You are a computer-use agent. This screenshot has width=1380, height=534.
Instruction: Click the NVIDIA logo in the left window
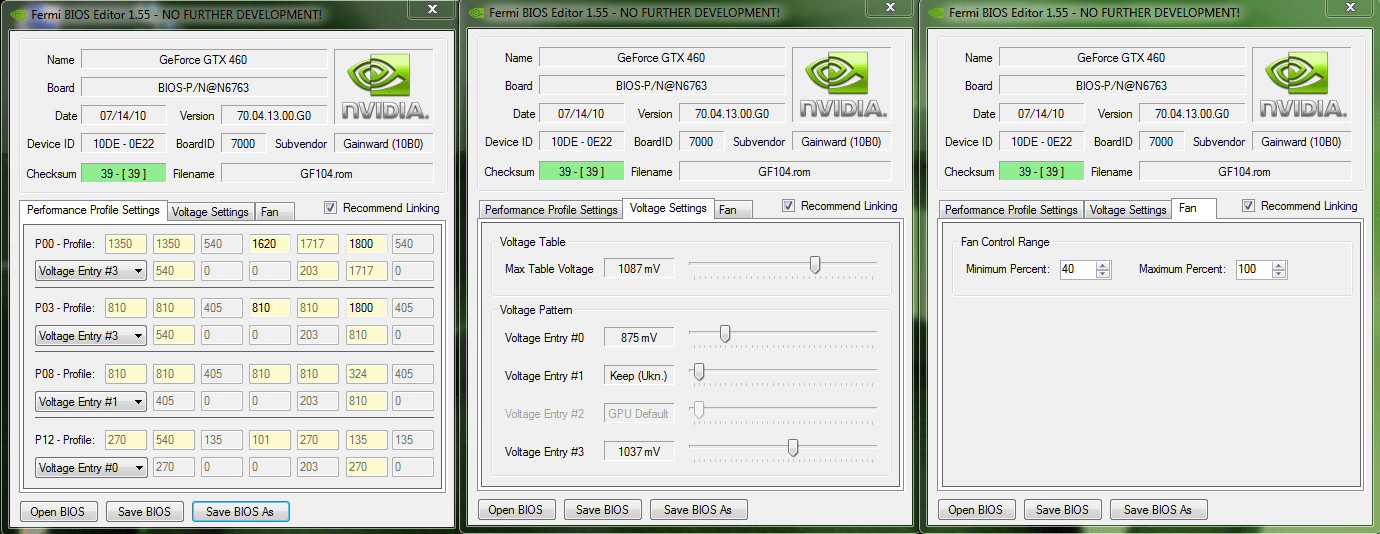pos(384,88)
